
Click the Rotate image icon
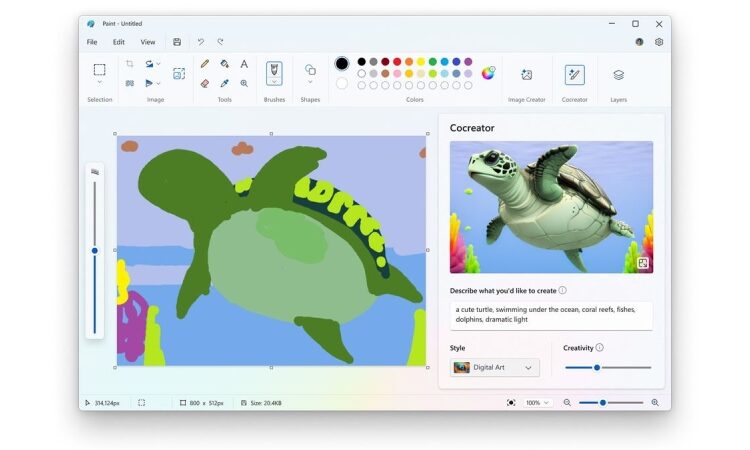tap(149, 64)
